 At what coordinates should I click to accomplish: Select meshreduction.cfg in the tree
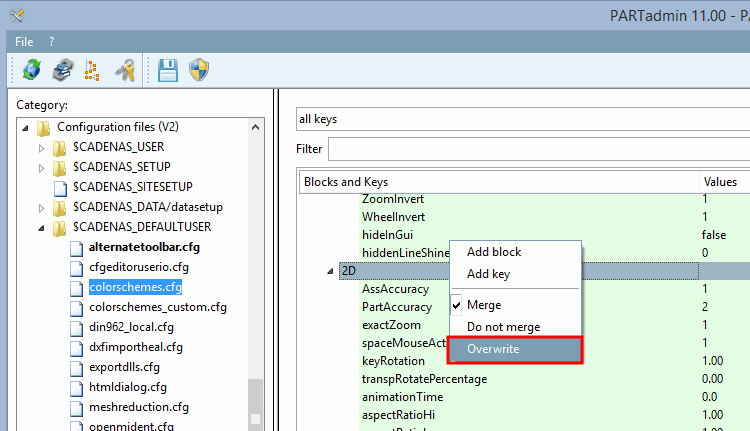click(x=139, y=407)
